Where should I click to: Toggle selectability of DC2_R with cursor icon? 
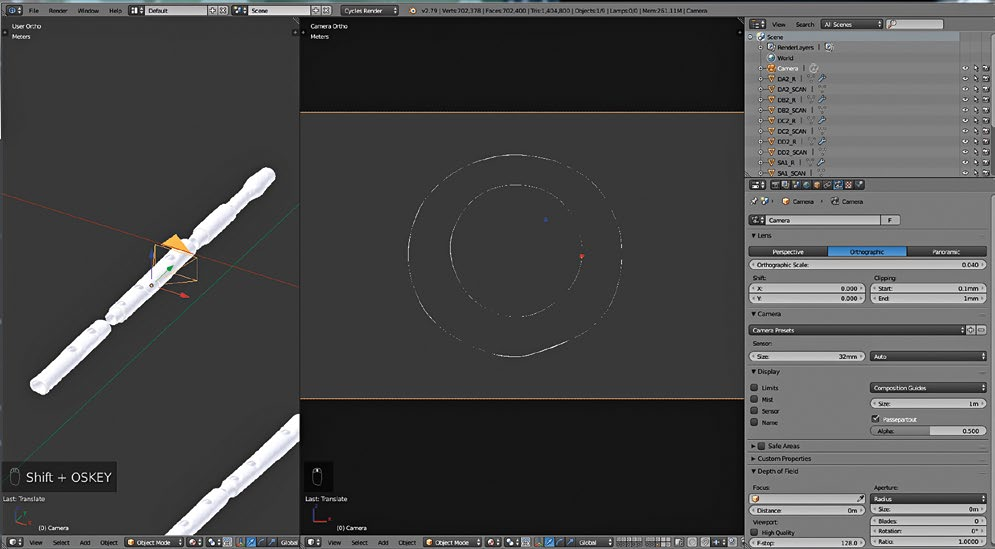(x=975, y=121)
